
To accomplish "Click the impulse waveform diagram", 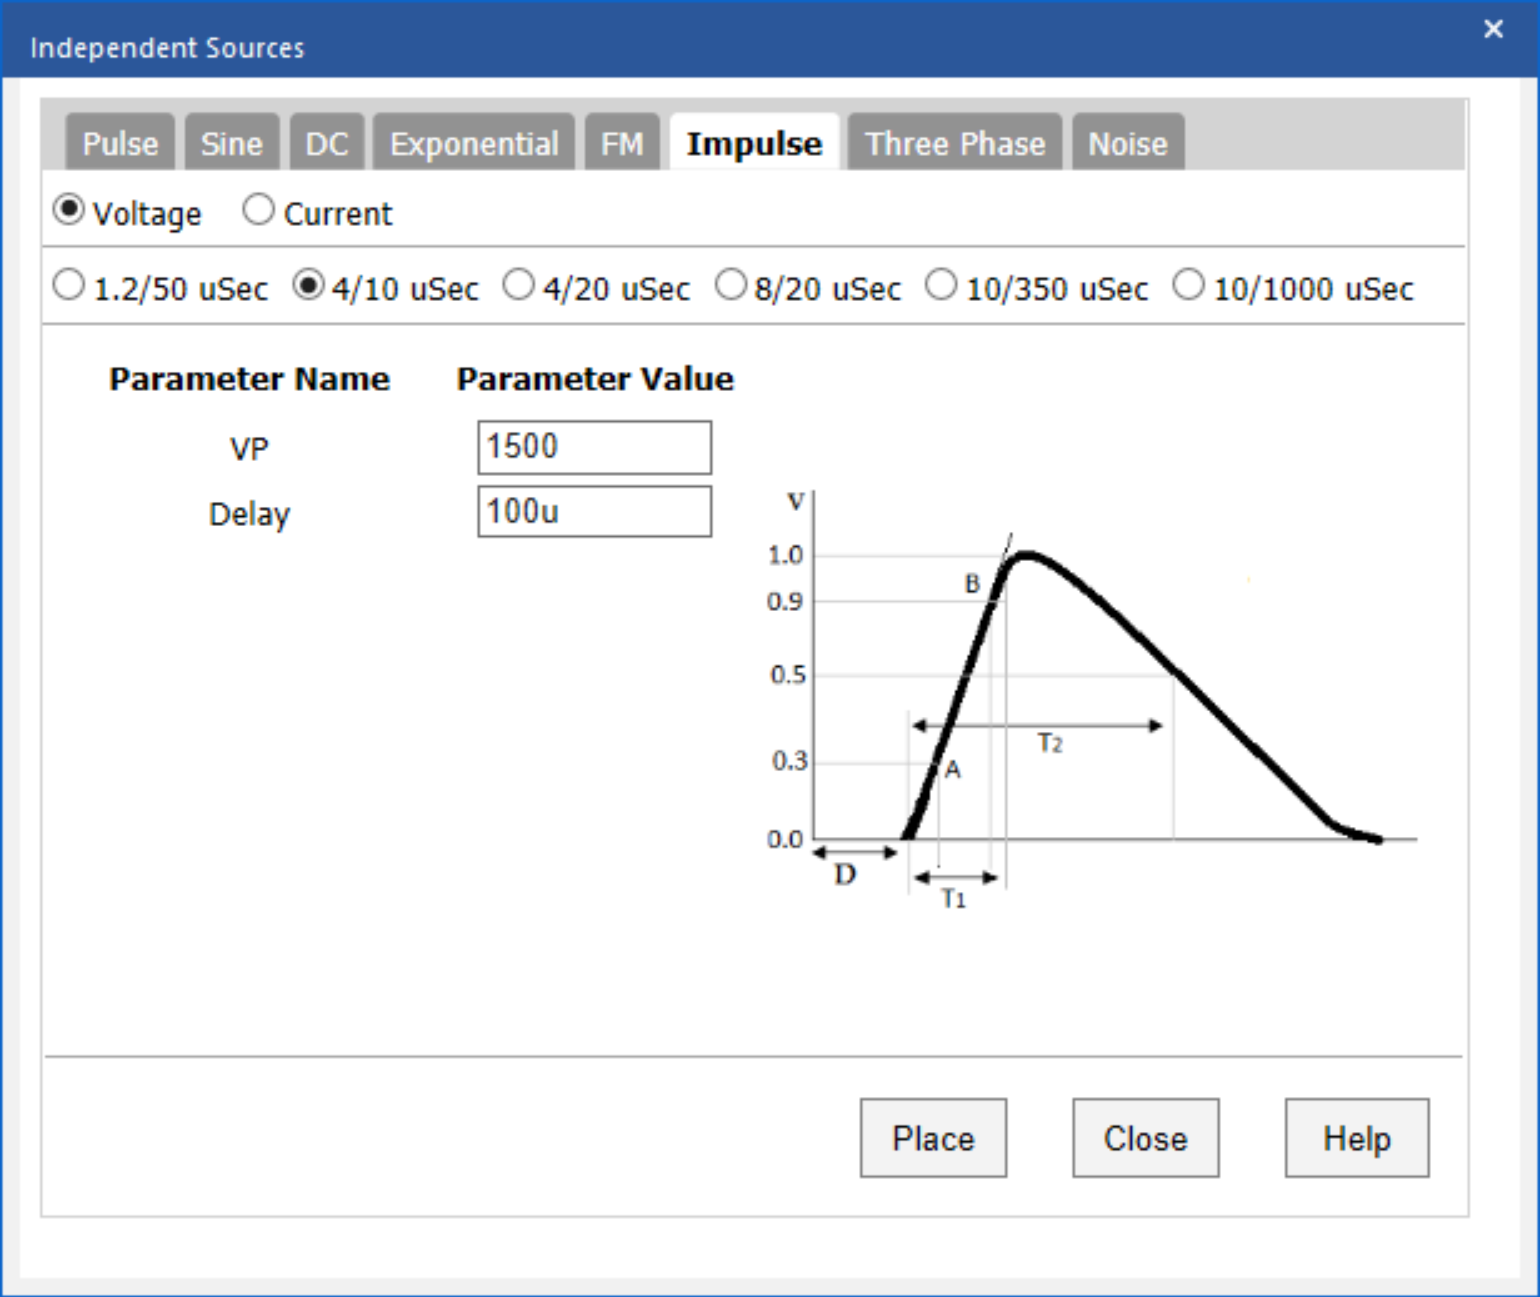I will (x=1090, y=700).
